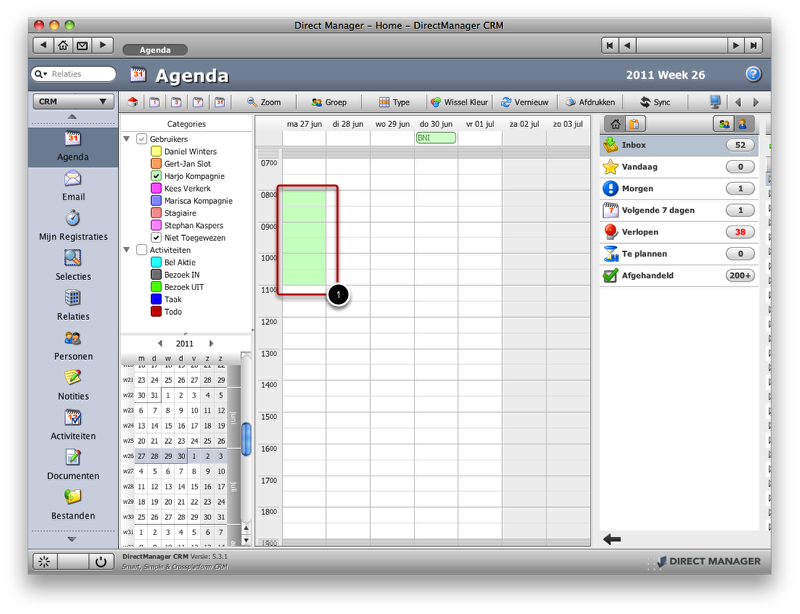800x614 pixels.
Task: Open the Verlopen list
Action: click(679, 232)
